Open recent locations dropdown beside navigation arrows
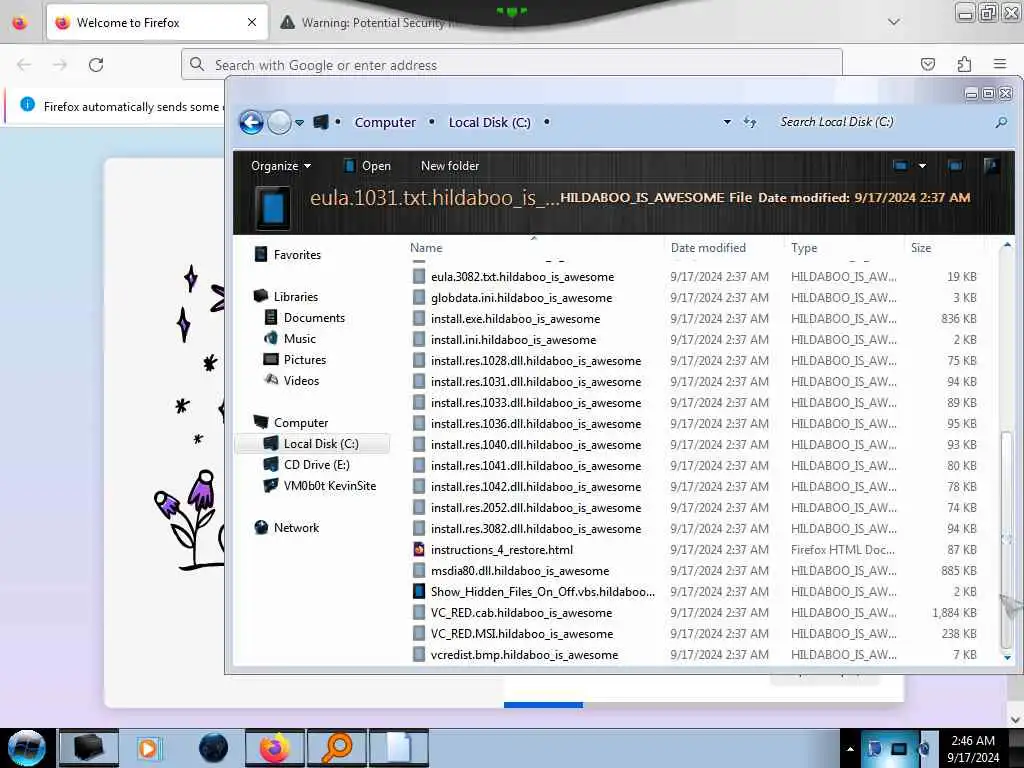Image resolution: width=1024 pixels, height=768 pixels. pos(299,123)
